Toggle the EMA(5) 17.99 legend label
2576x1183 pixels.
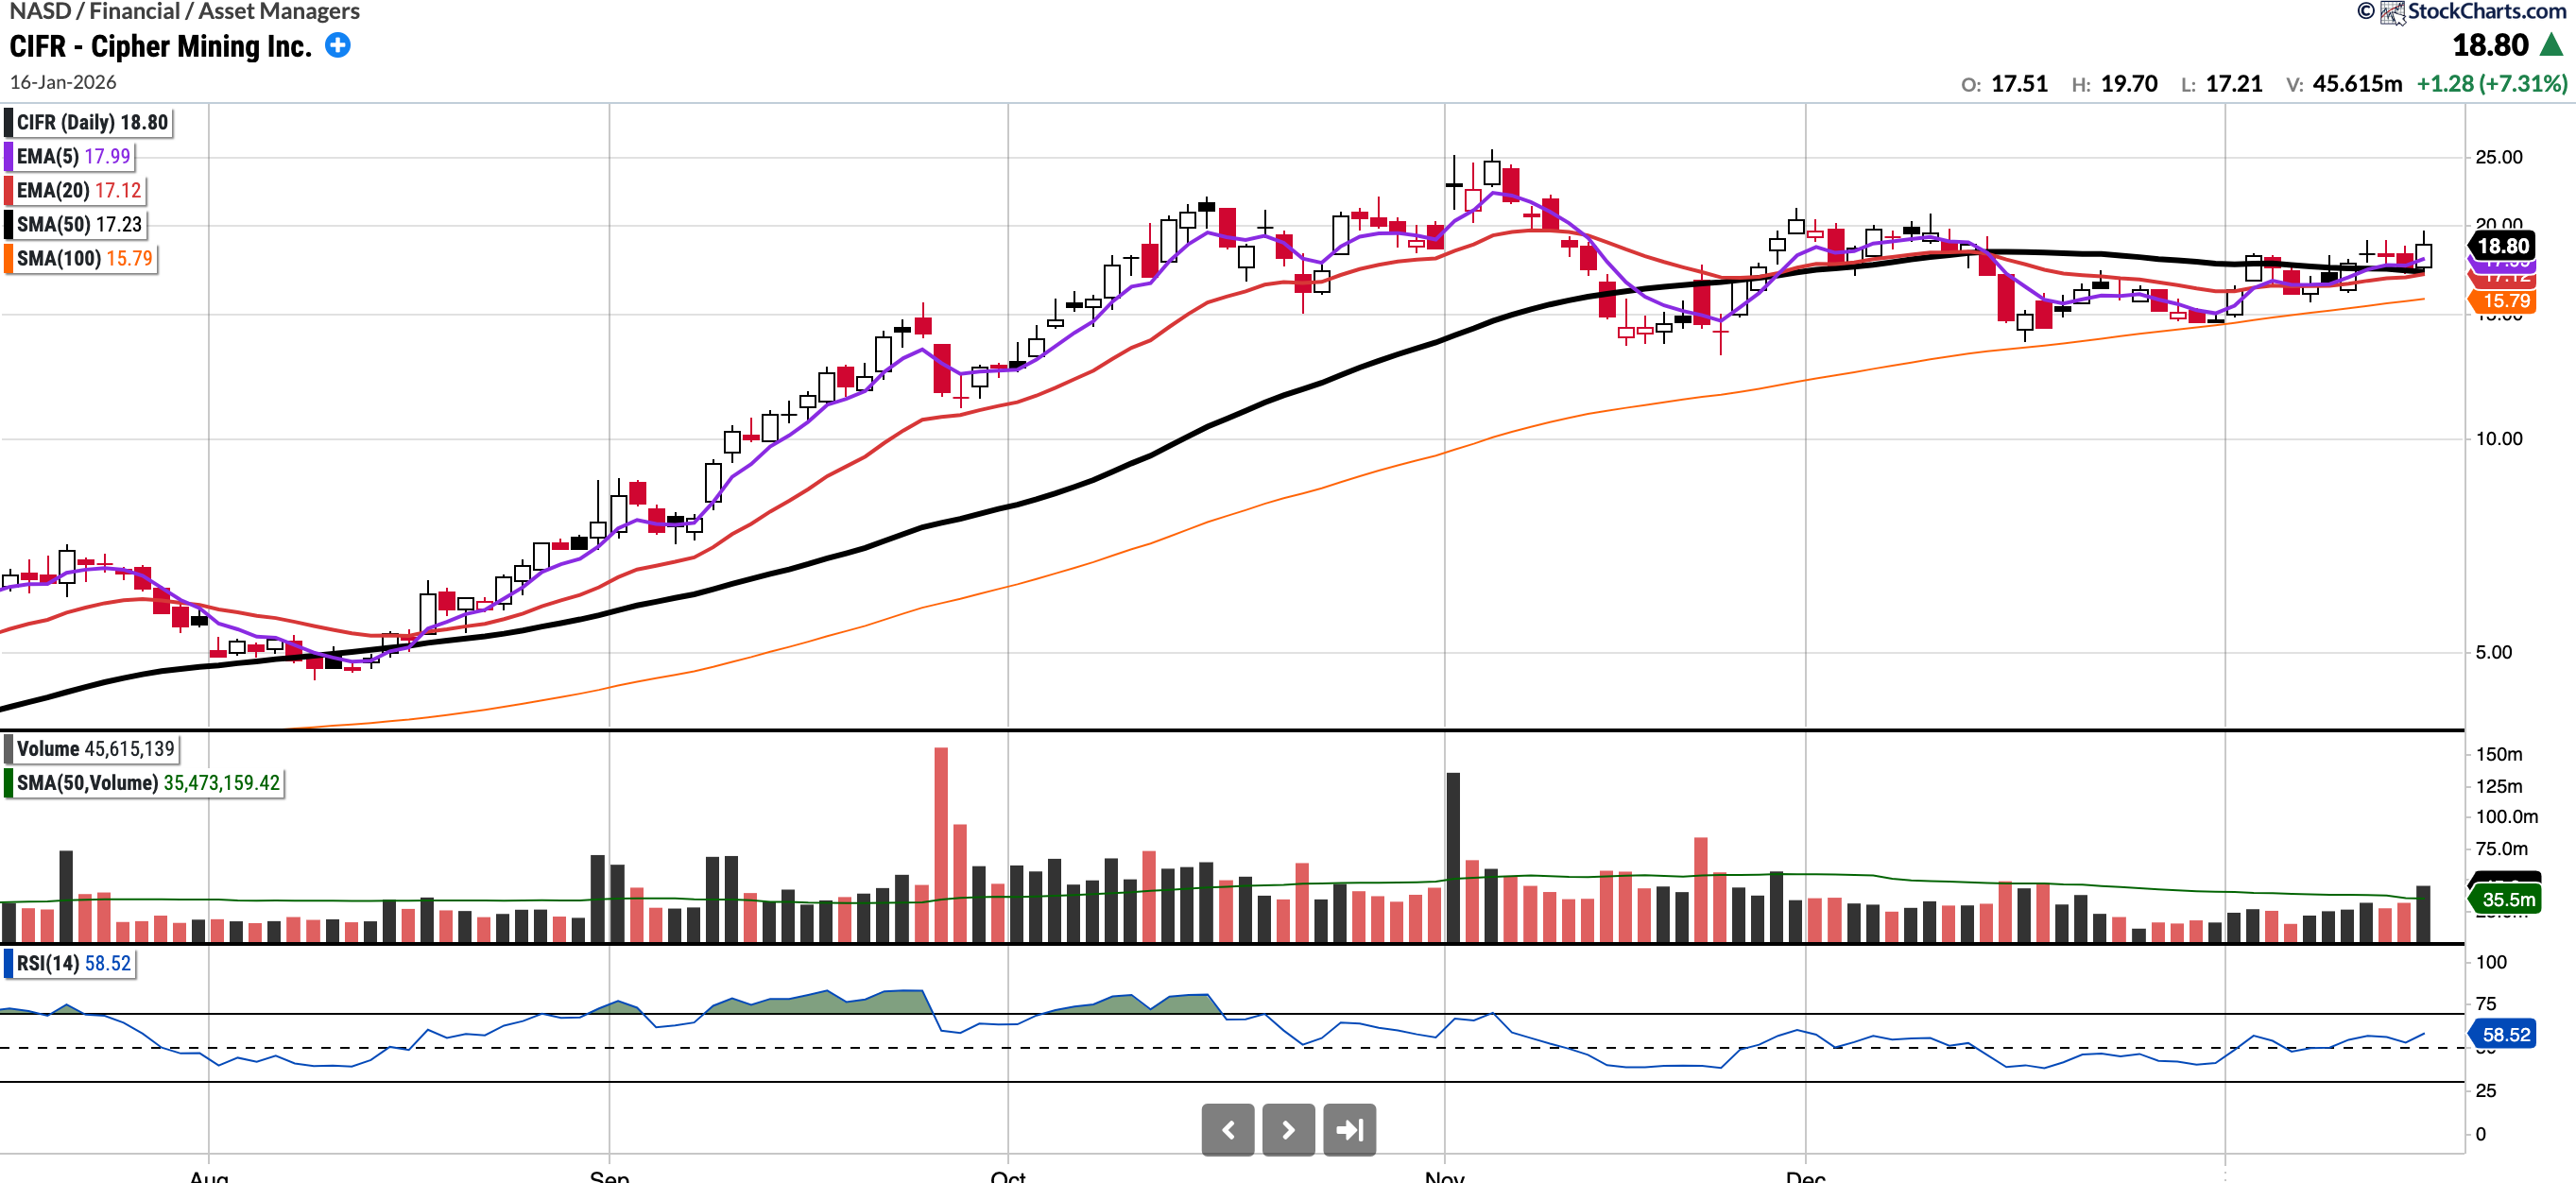(x=73, y=156)
